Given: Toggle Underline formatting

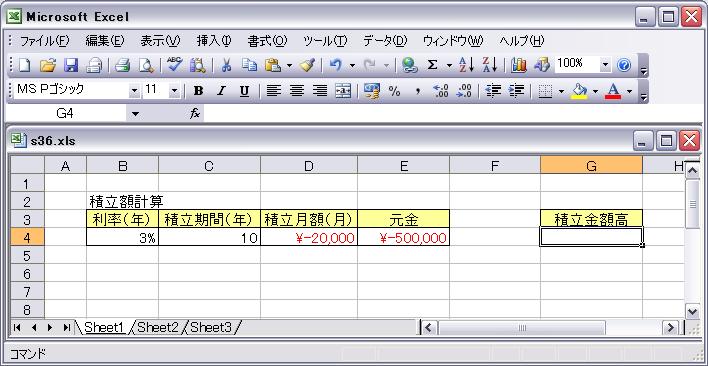Looking at the screenshot, I should pos(244,91).
